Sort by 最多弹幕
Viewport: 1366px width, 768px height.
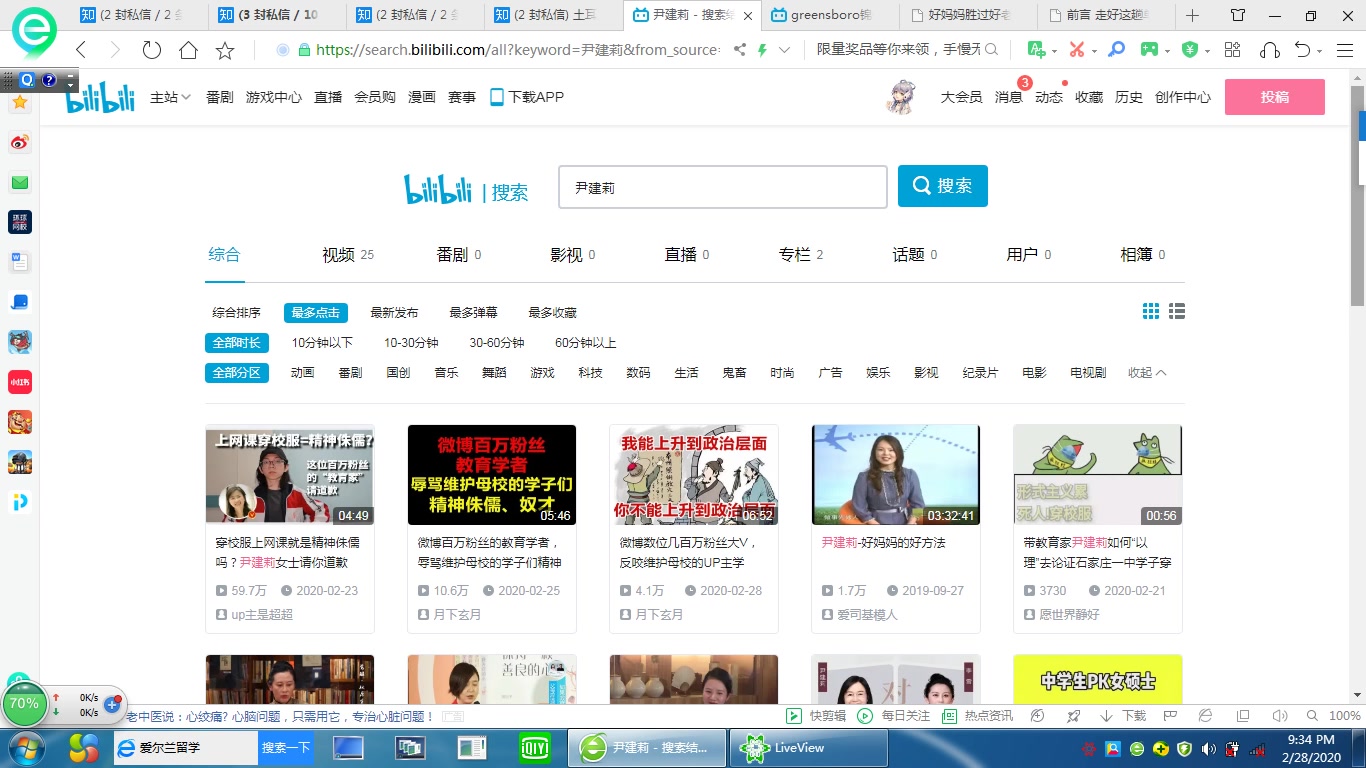pos(473,313)
